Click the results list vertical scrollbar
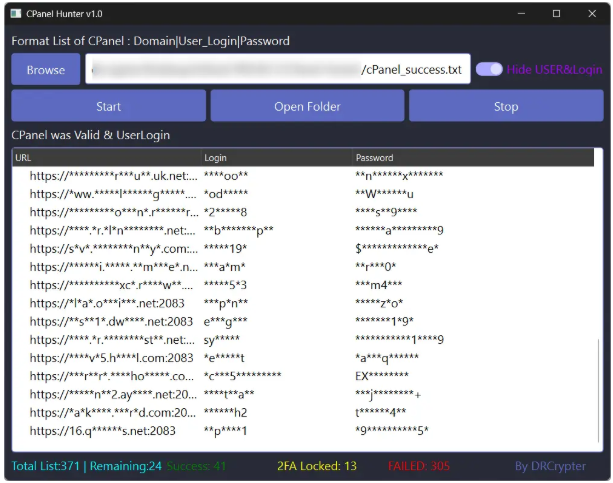 tap(599, 390)
